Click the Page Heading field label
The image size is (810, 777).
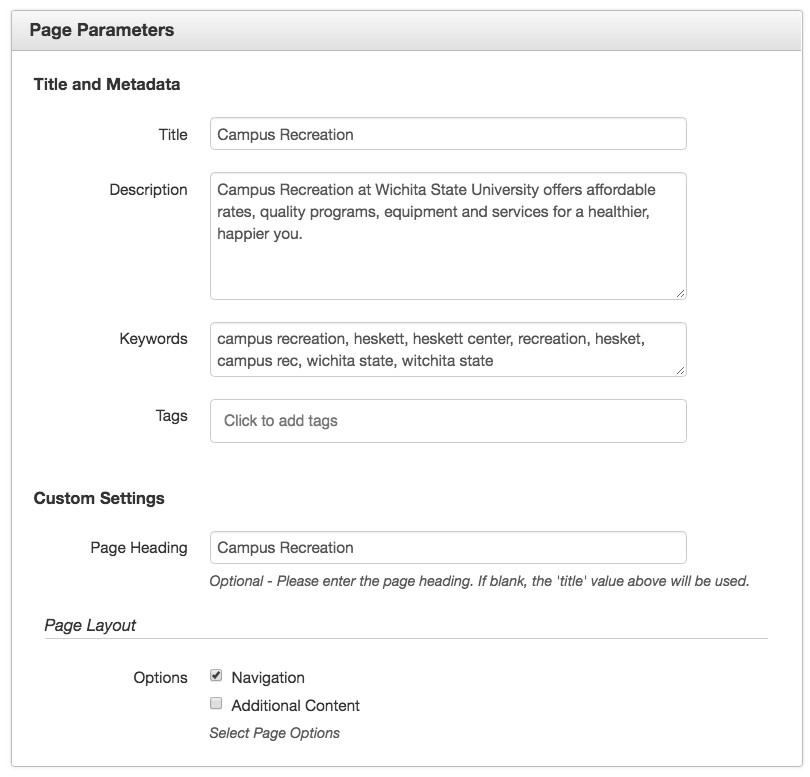[x=139, y=548]
